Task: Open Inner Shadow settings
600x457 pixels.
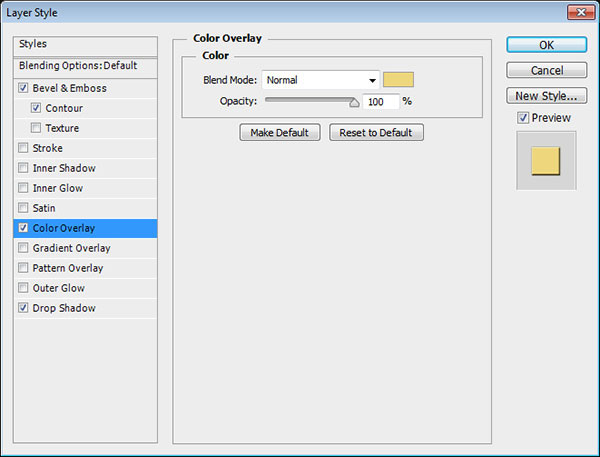Action: (x=64, y=168)
